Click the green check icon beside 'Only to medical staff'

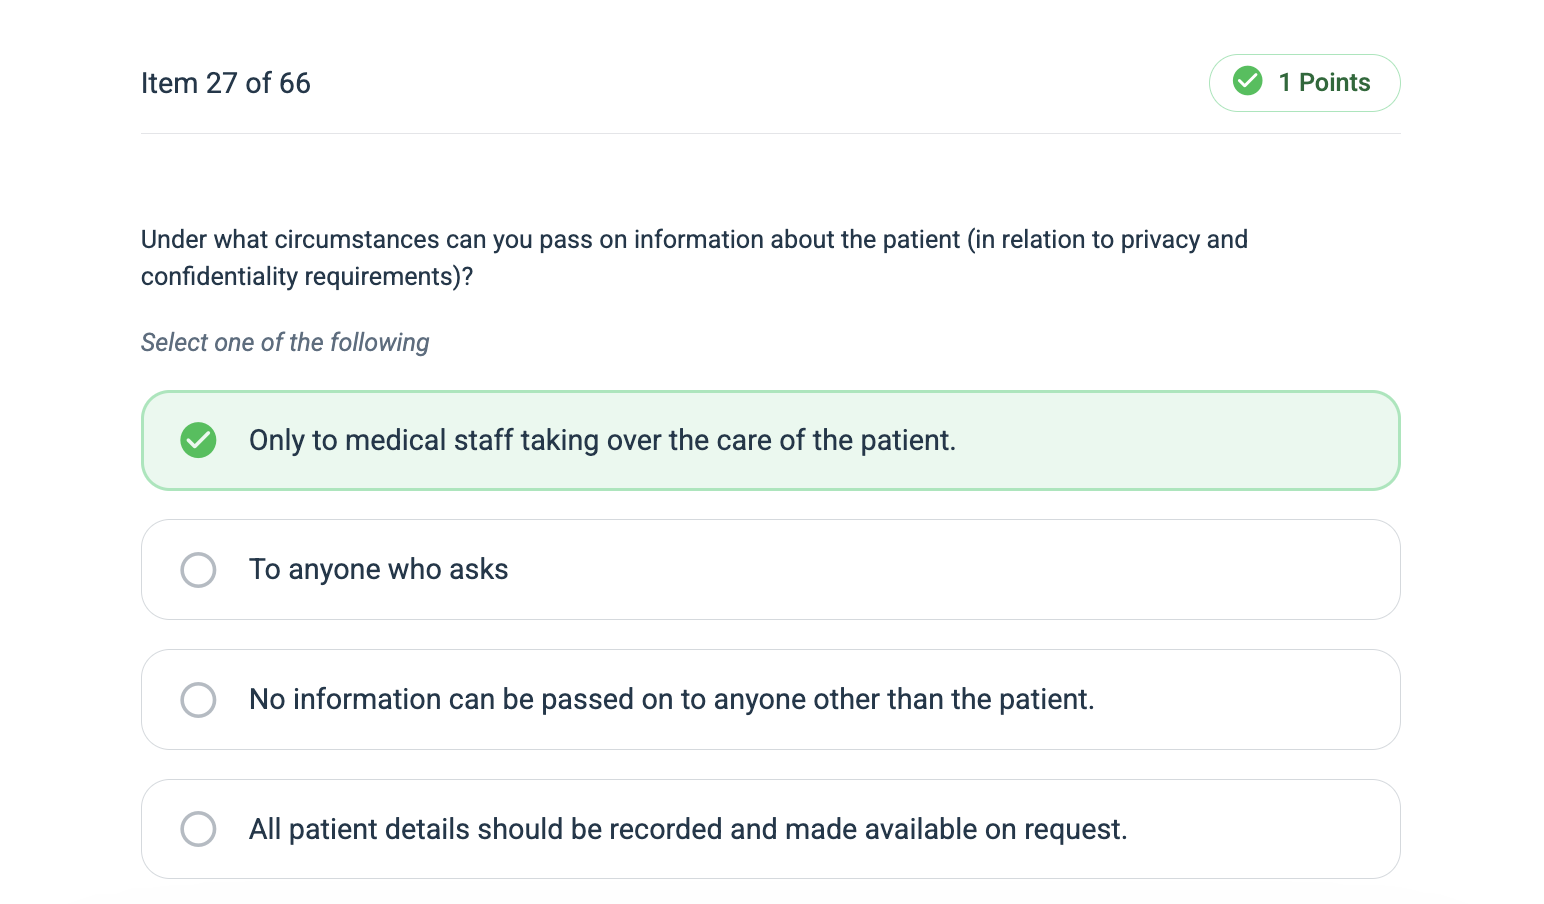198,440
